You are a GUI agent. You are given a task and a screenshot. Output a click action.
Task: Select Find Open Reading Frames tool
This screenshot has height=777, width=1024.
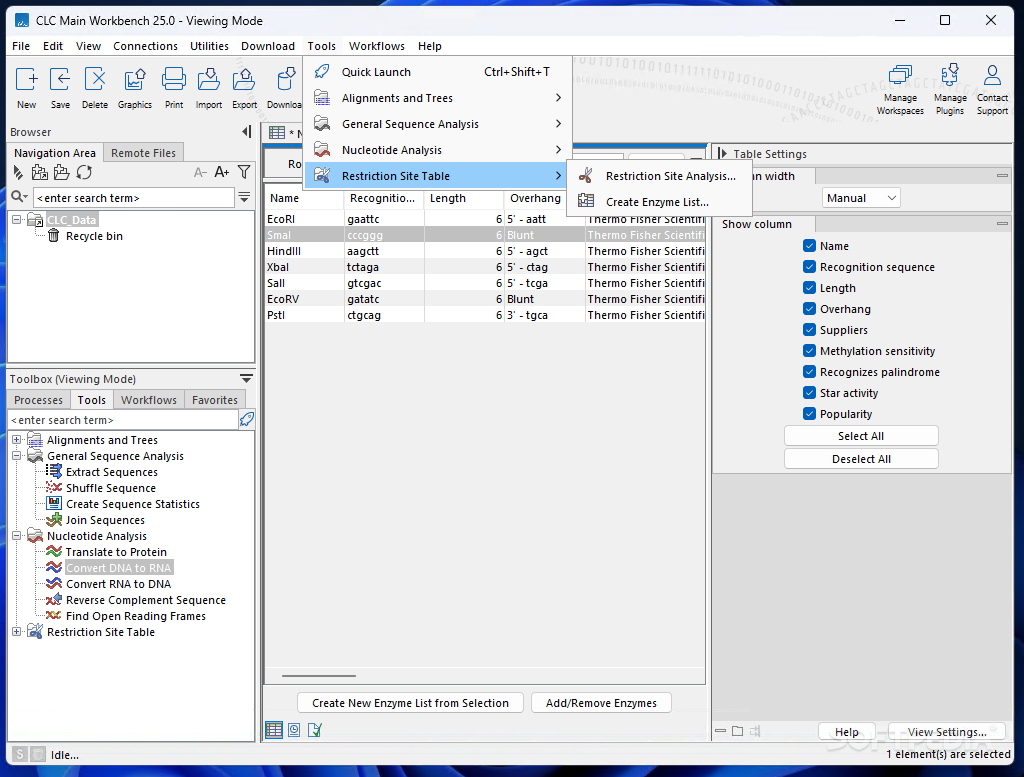tap(136, 616)
